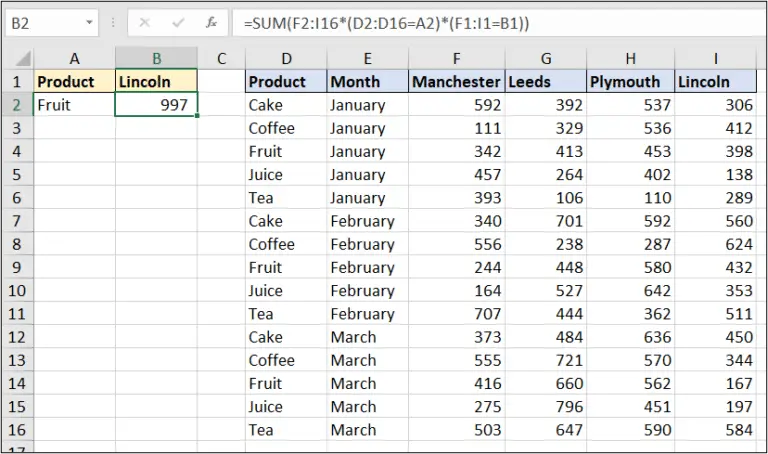Click the Insert Function fx icon
Image resolution: width=768 pixels, height=454 pixels.
(x=211, y=21)
